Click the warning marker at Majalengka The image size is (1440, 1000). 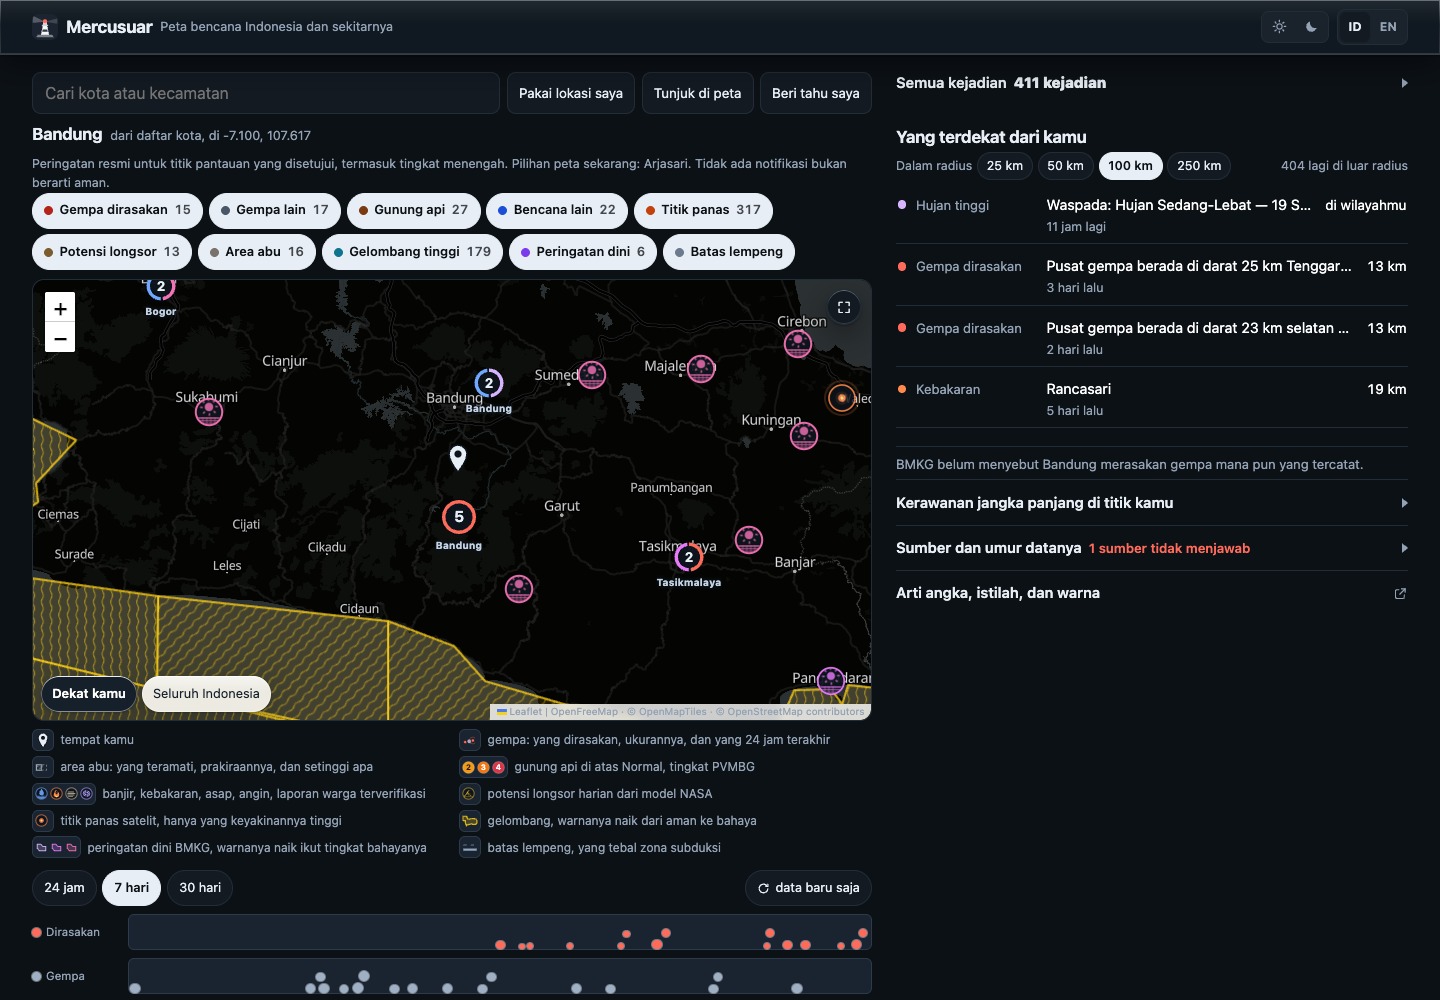[x=702, y=368]
